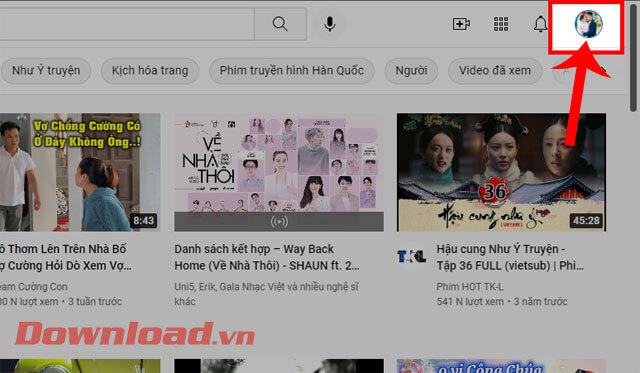Image resolution: width=640 pixels, height=373 pixels.
Task: Open the 'Về Nhà Thôi' mix thumbnail
Action: pyautogui.click(x=279, y=172)
